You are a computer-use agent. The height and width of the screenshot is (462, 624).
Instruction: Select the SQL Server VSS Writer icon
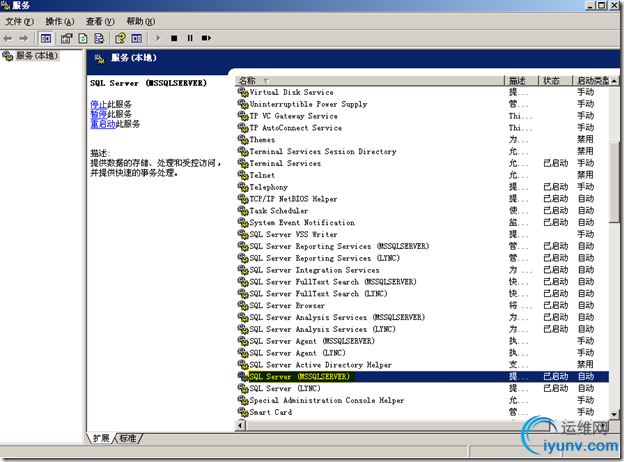coord(243,234)
